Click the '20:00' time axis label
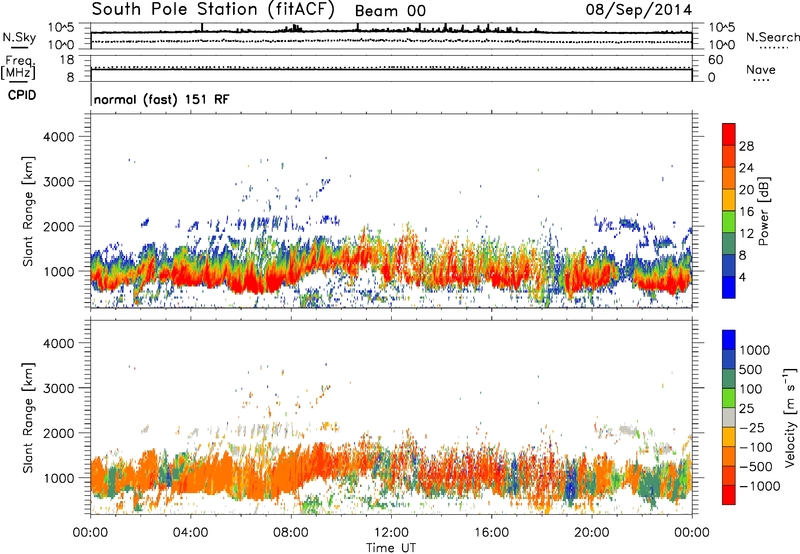 [591, 533]
